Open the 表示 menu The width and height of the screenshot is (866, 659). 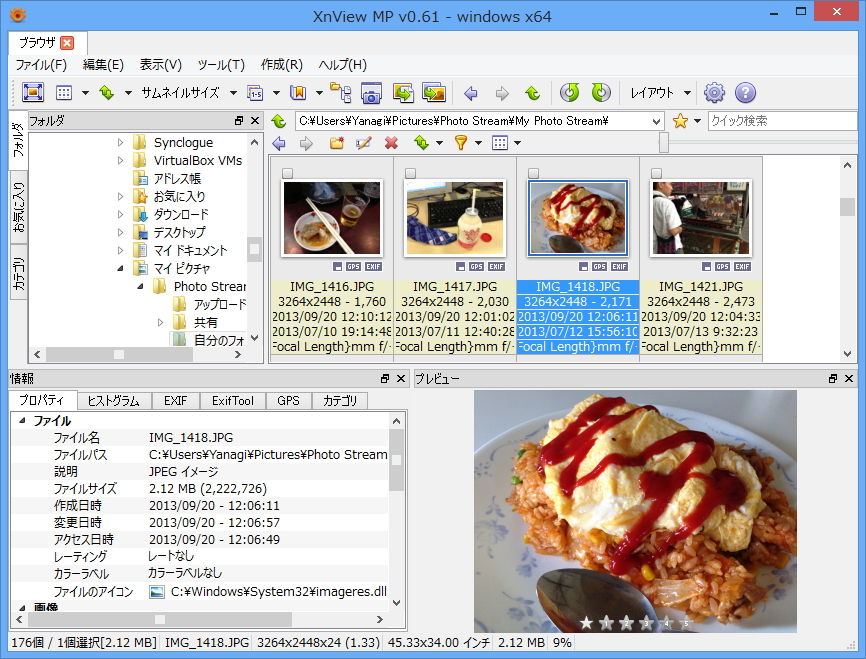(x=160, y=64)
